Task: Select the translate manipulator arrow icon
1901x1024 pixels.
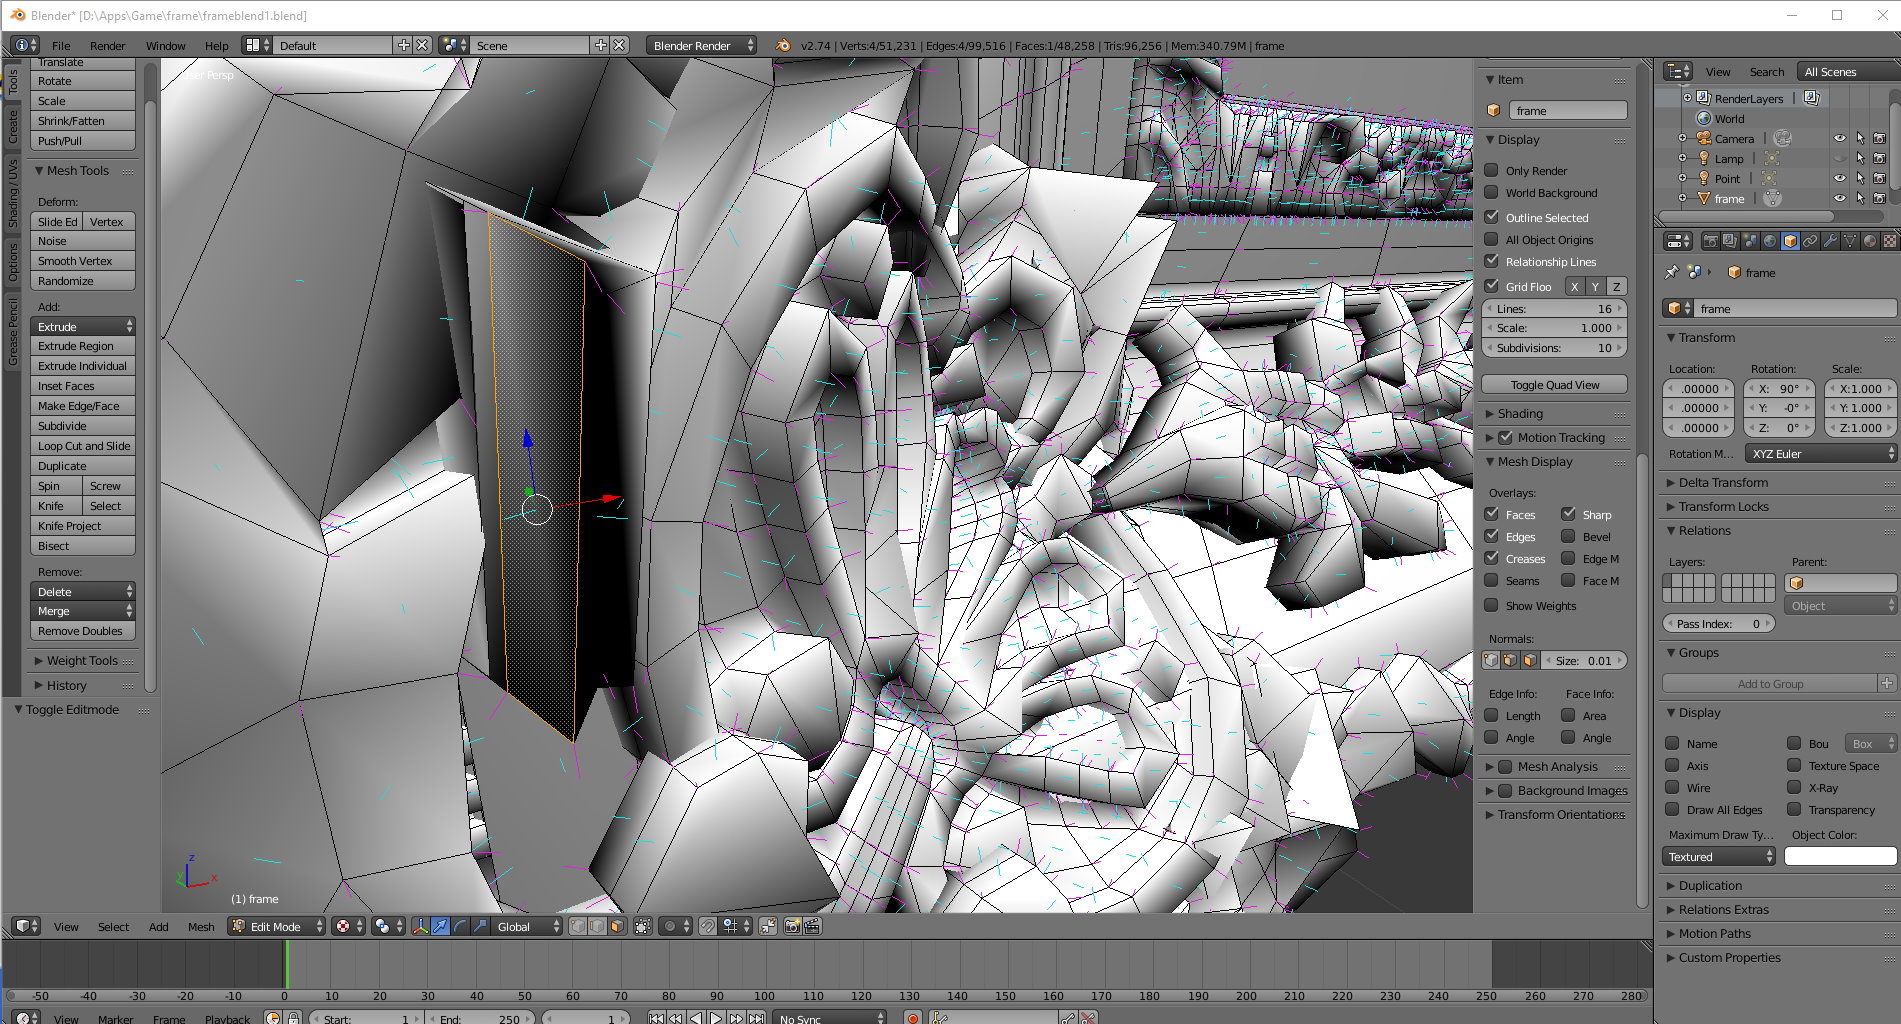Action: click(440, 926)
